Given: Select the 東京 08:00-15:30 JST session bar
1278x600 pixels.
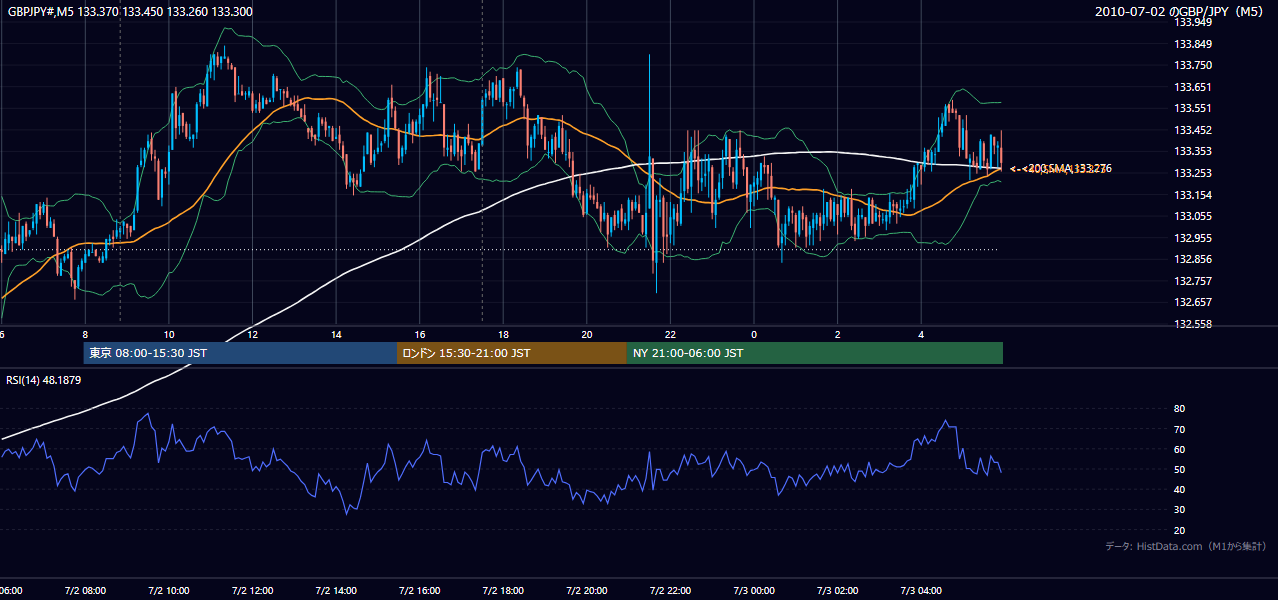Looking at the screenshot, I should pos(240,353).
